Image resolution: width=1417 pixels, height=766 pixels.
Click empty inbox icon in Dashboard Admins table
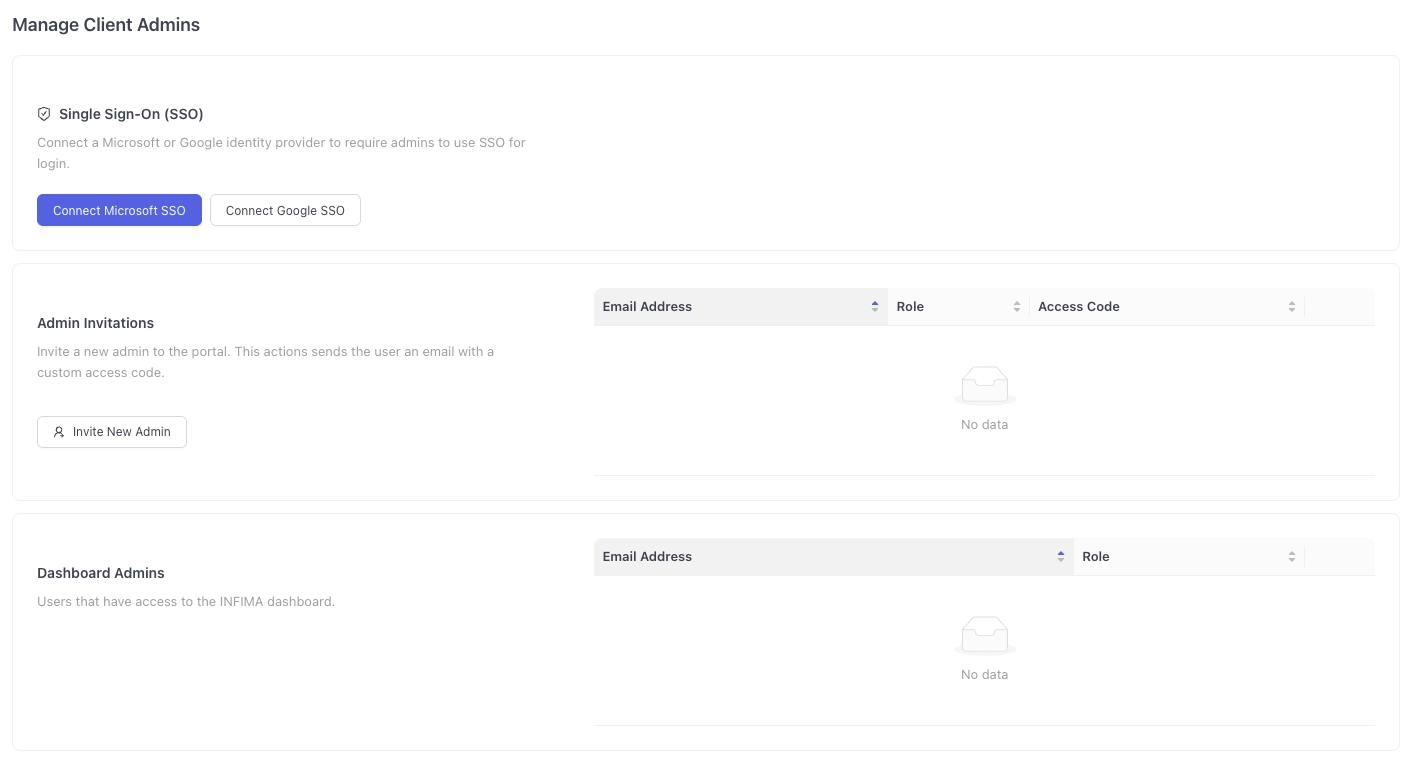tap(984, 635)
